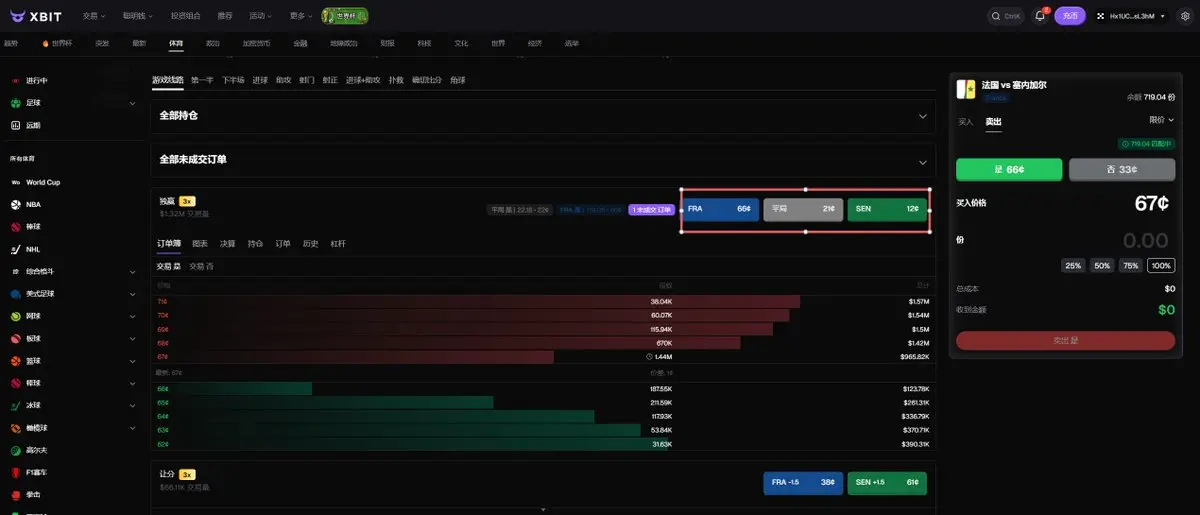Switch to 体育 category tab
Screen dimensions: 1200x515
(176, 43)
